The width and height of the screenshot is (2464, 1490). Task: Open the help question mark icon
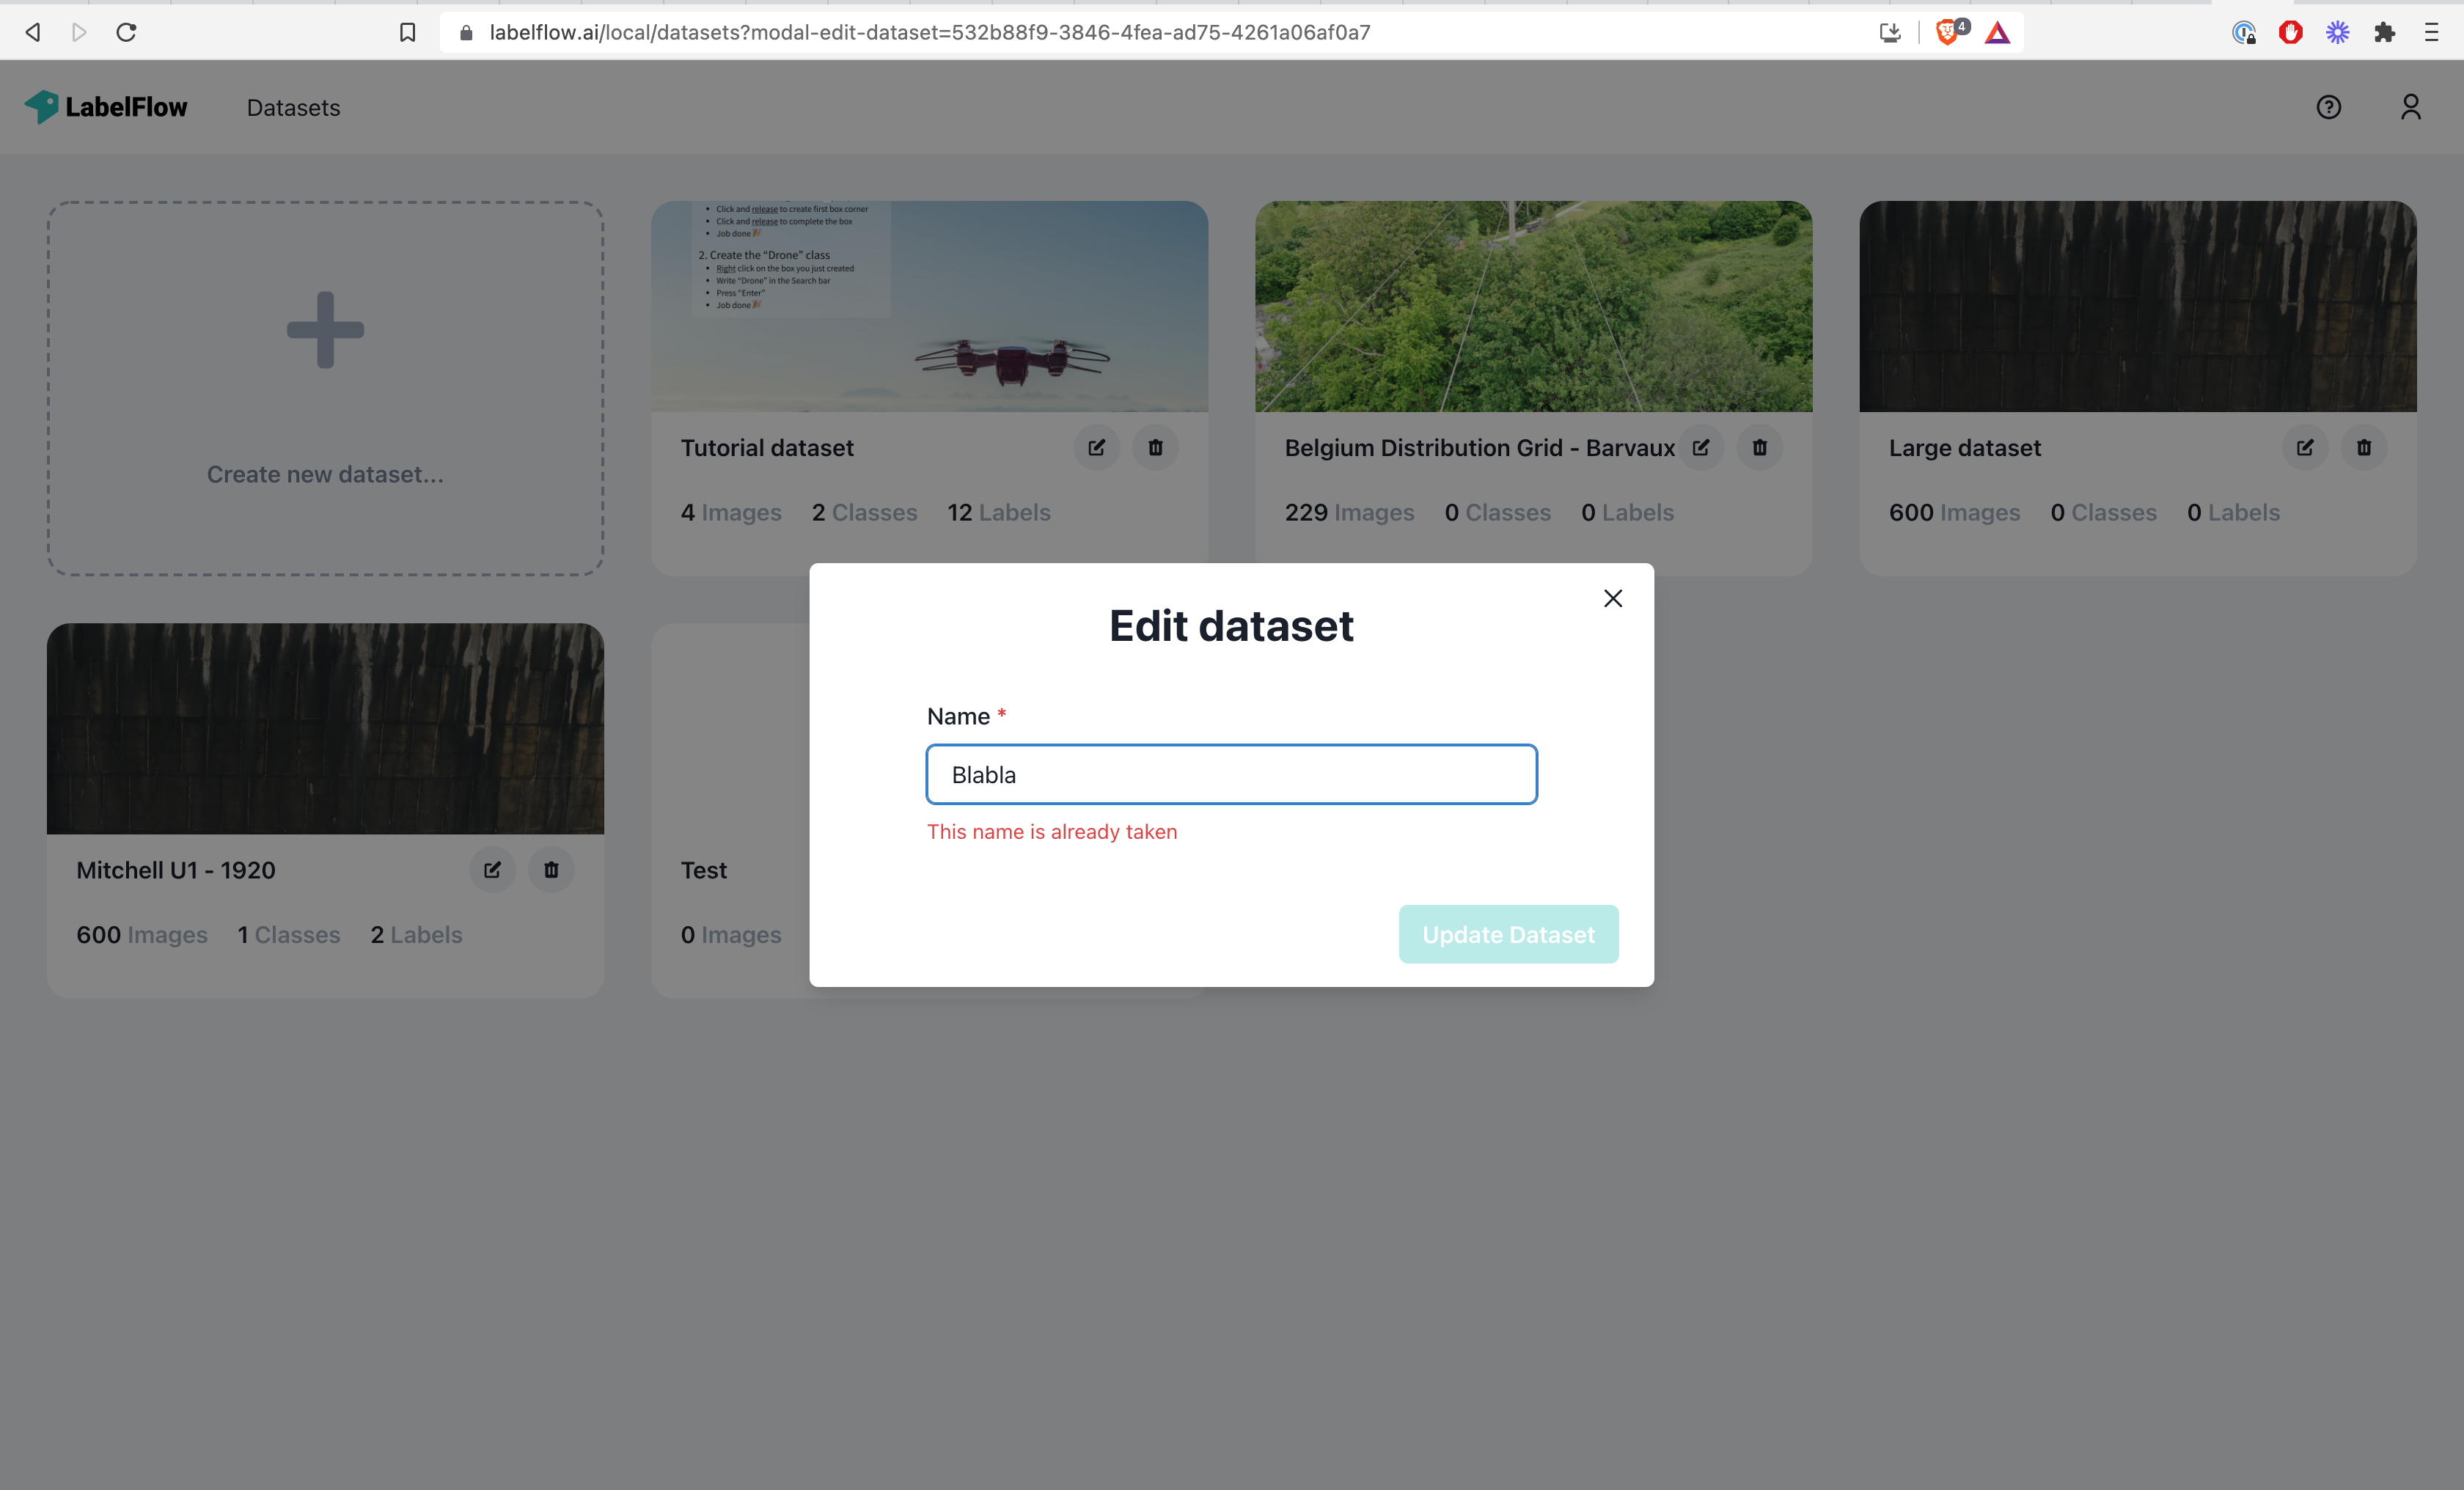tap(2329, 107)
